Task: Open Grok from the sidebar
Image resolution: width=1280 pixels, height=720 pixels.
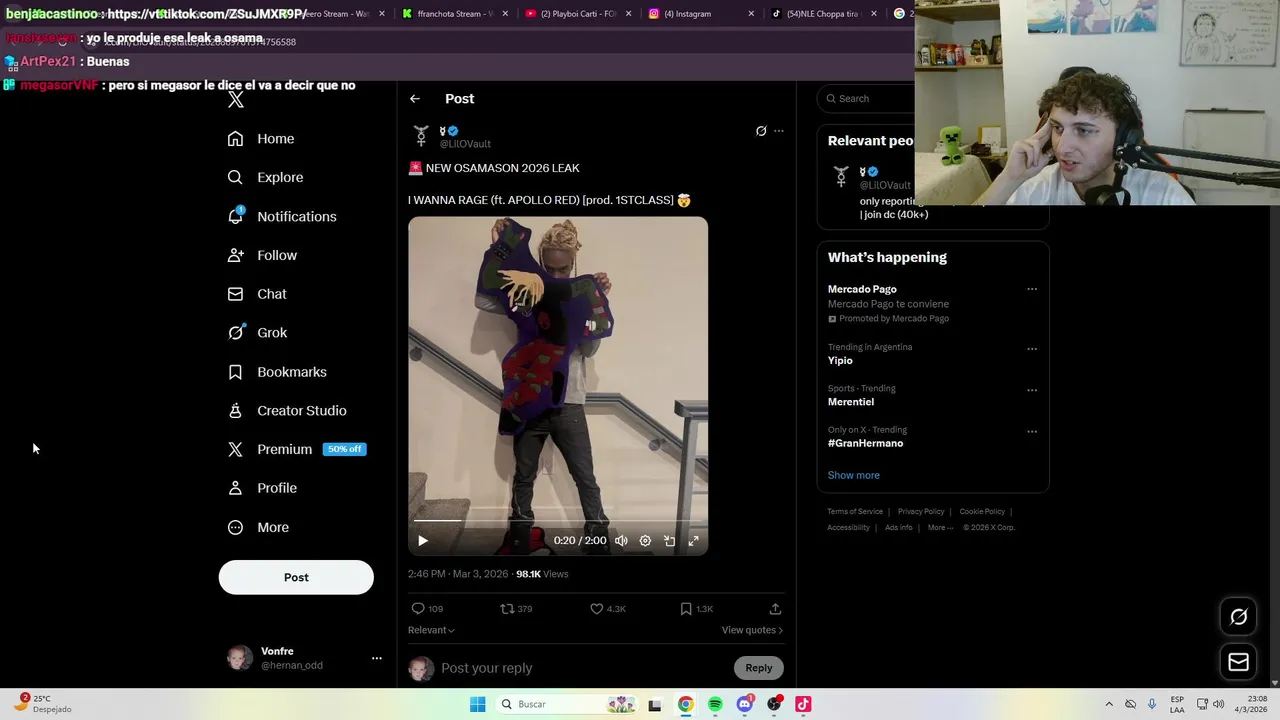Action: pos(257,333)
